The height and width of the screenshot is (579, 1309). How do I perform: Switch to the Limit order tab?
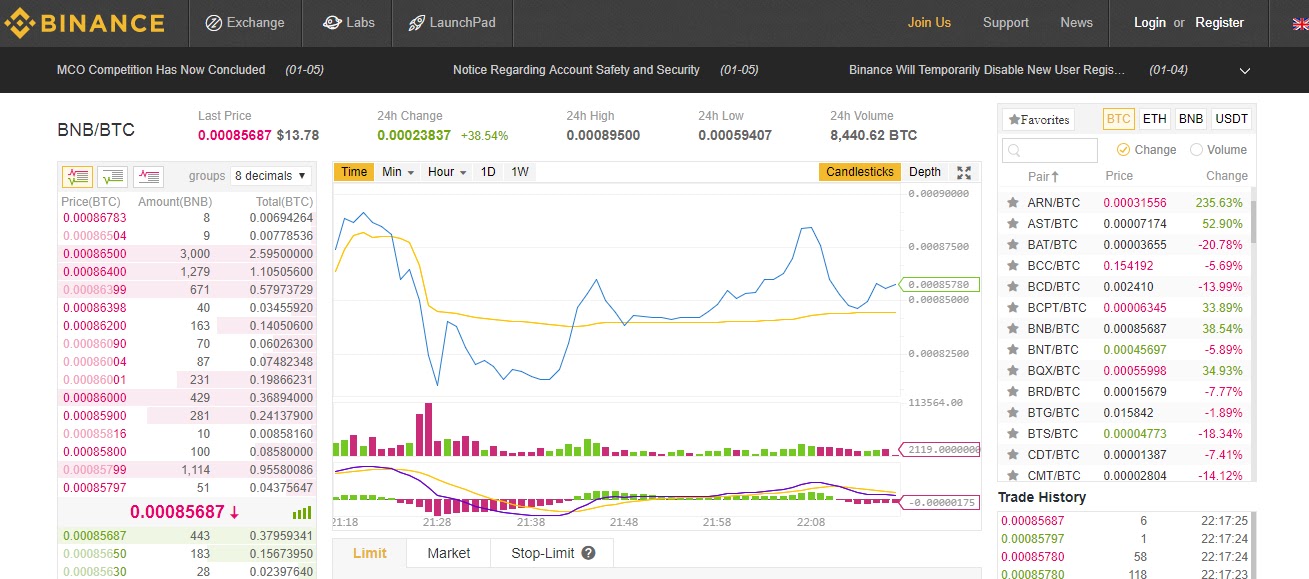coord(370,553)
